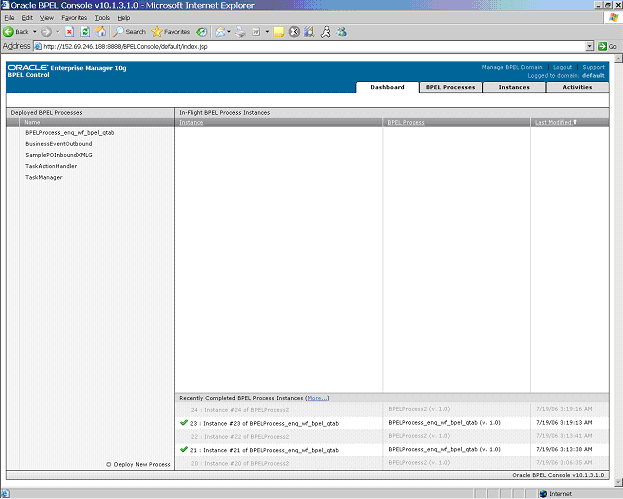Click the Edit page toolbar icon
The image size is (623, 499).
click(256, 32)
